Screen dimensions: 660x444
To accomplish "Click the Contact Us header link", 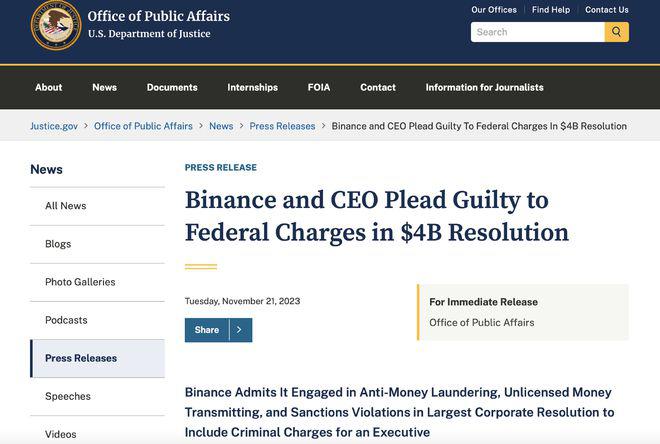I will 607,10.
